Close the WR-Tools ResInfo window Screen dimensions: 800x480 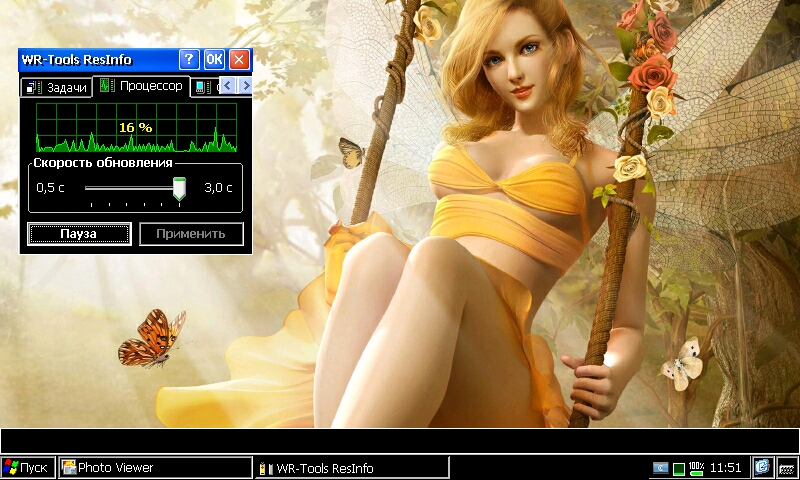(x=239, y=60)
